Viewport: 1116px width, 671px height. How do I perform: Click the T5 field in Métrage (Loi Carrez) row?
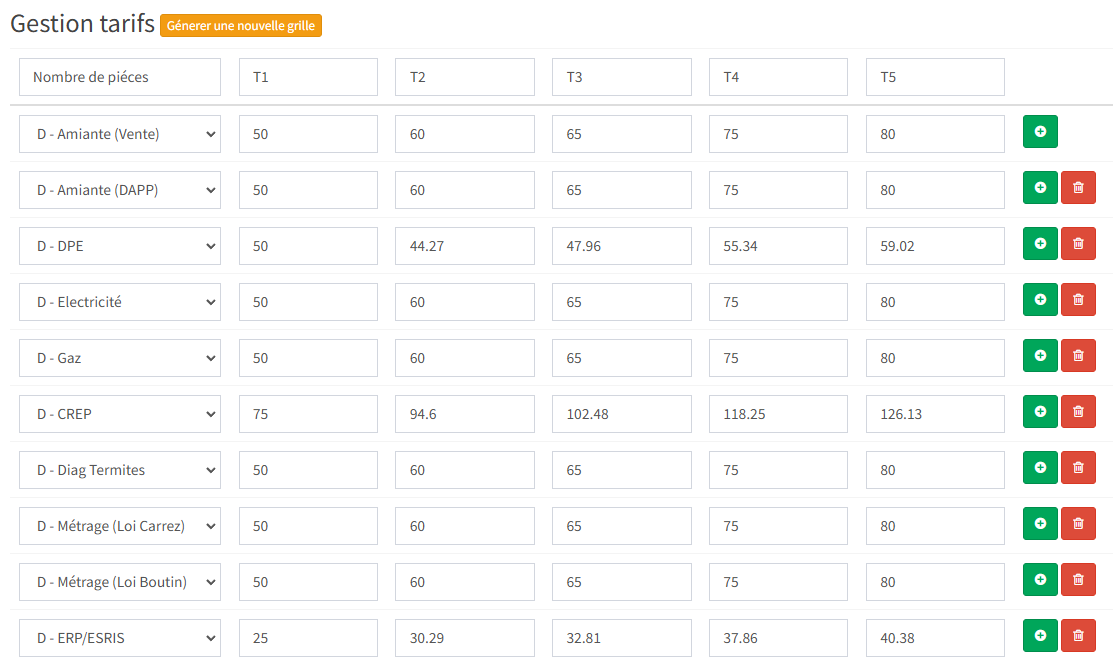(935, 526)
